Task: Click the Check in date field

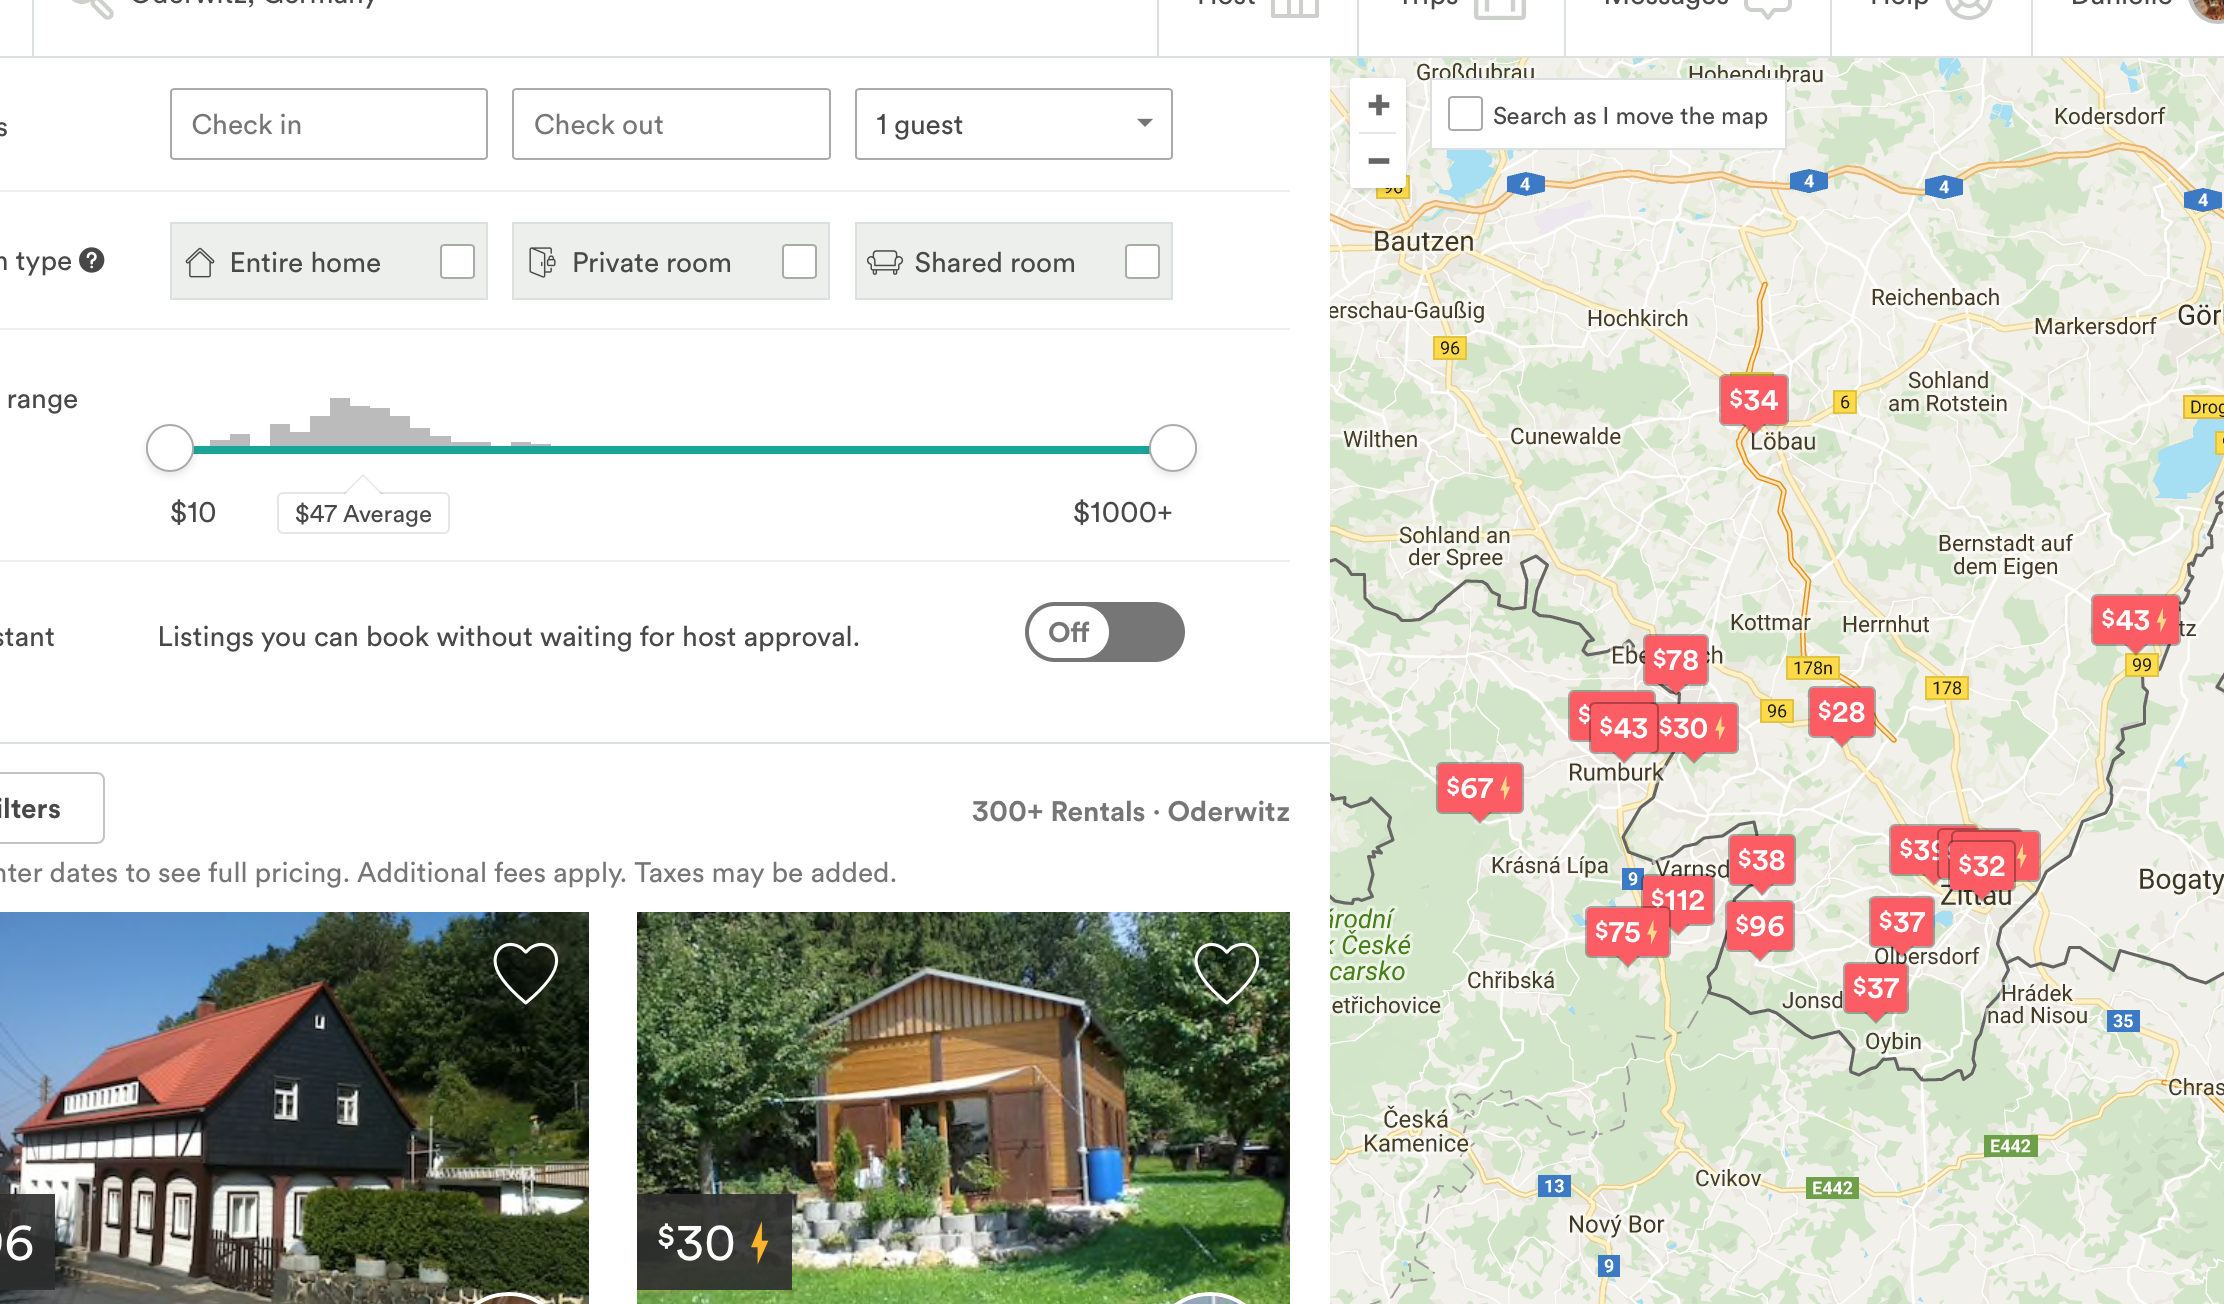Action: click(328, 124)
